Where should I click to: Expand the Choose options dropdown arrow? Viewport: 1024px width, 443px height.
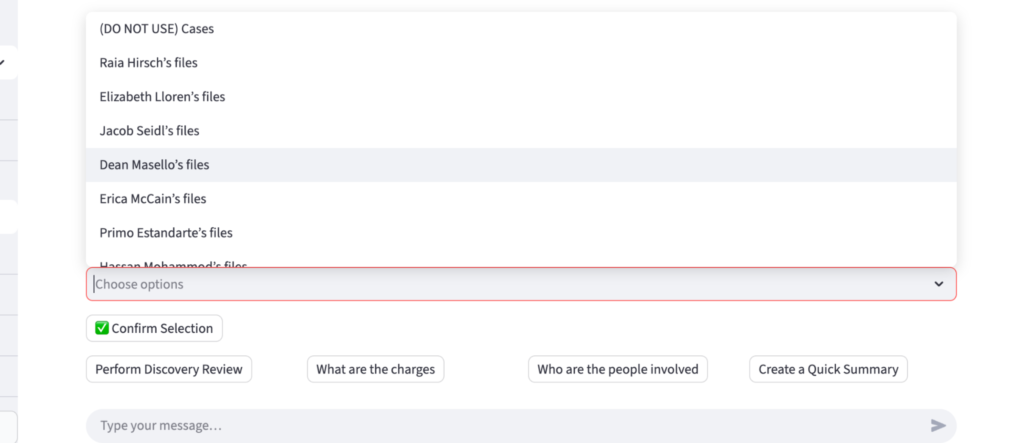click(x=938, y=284)
